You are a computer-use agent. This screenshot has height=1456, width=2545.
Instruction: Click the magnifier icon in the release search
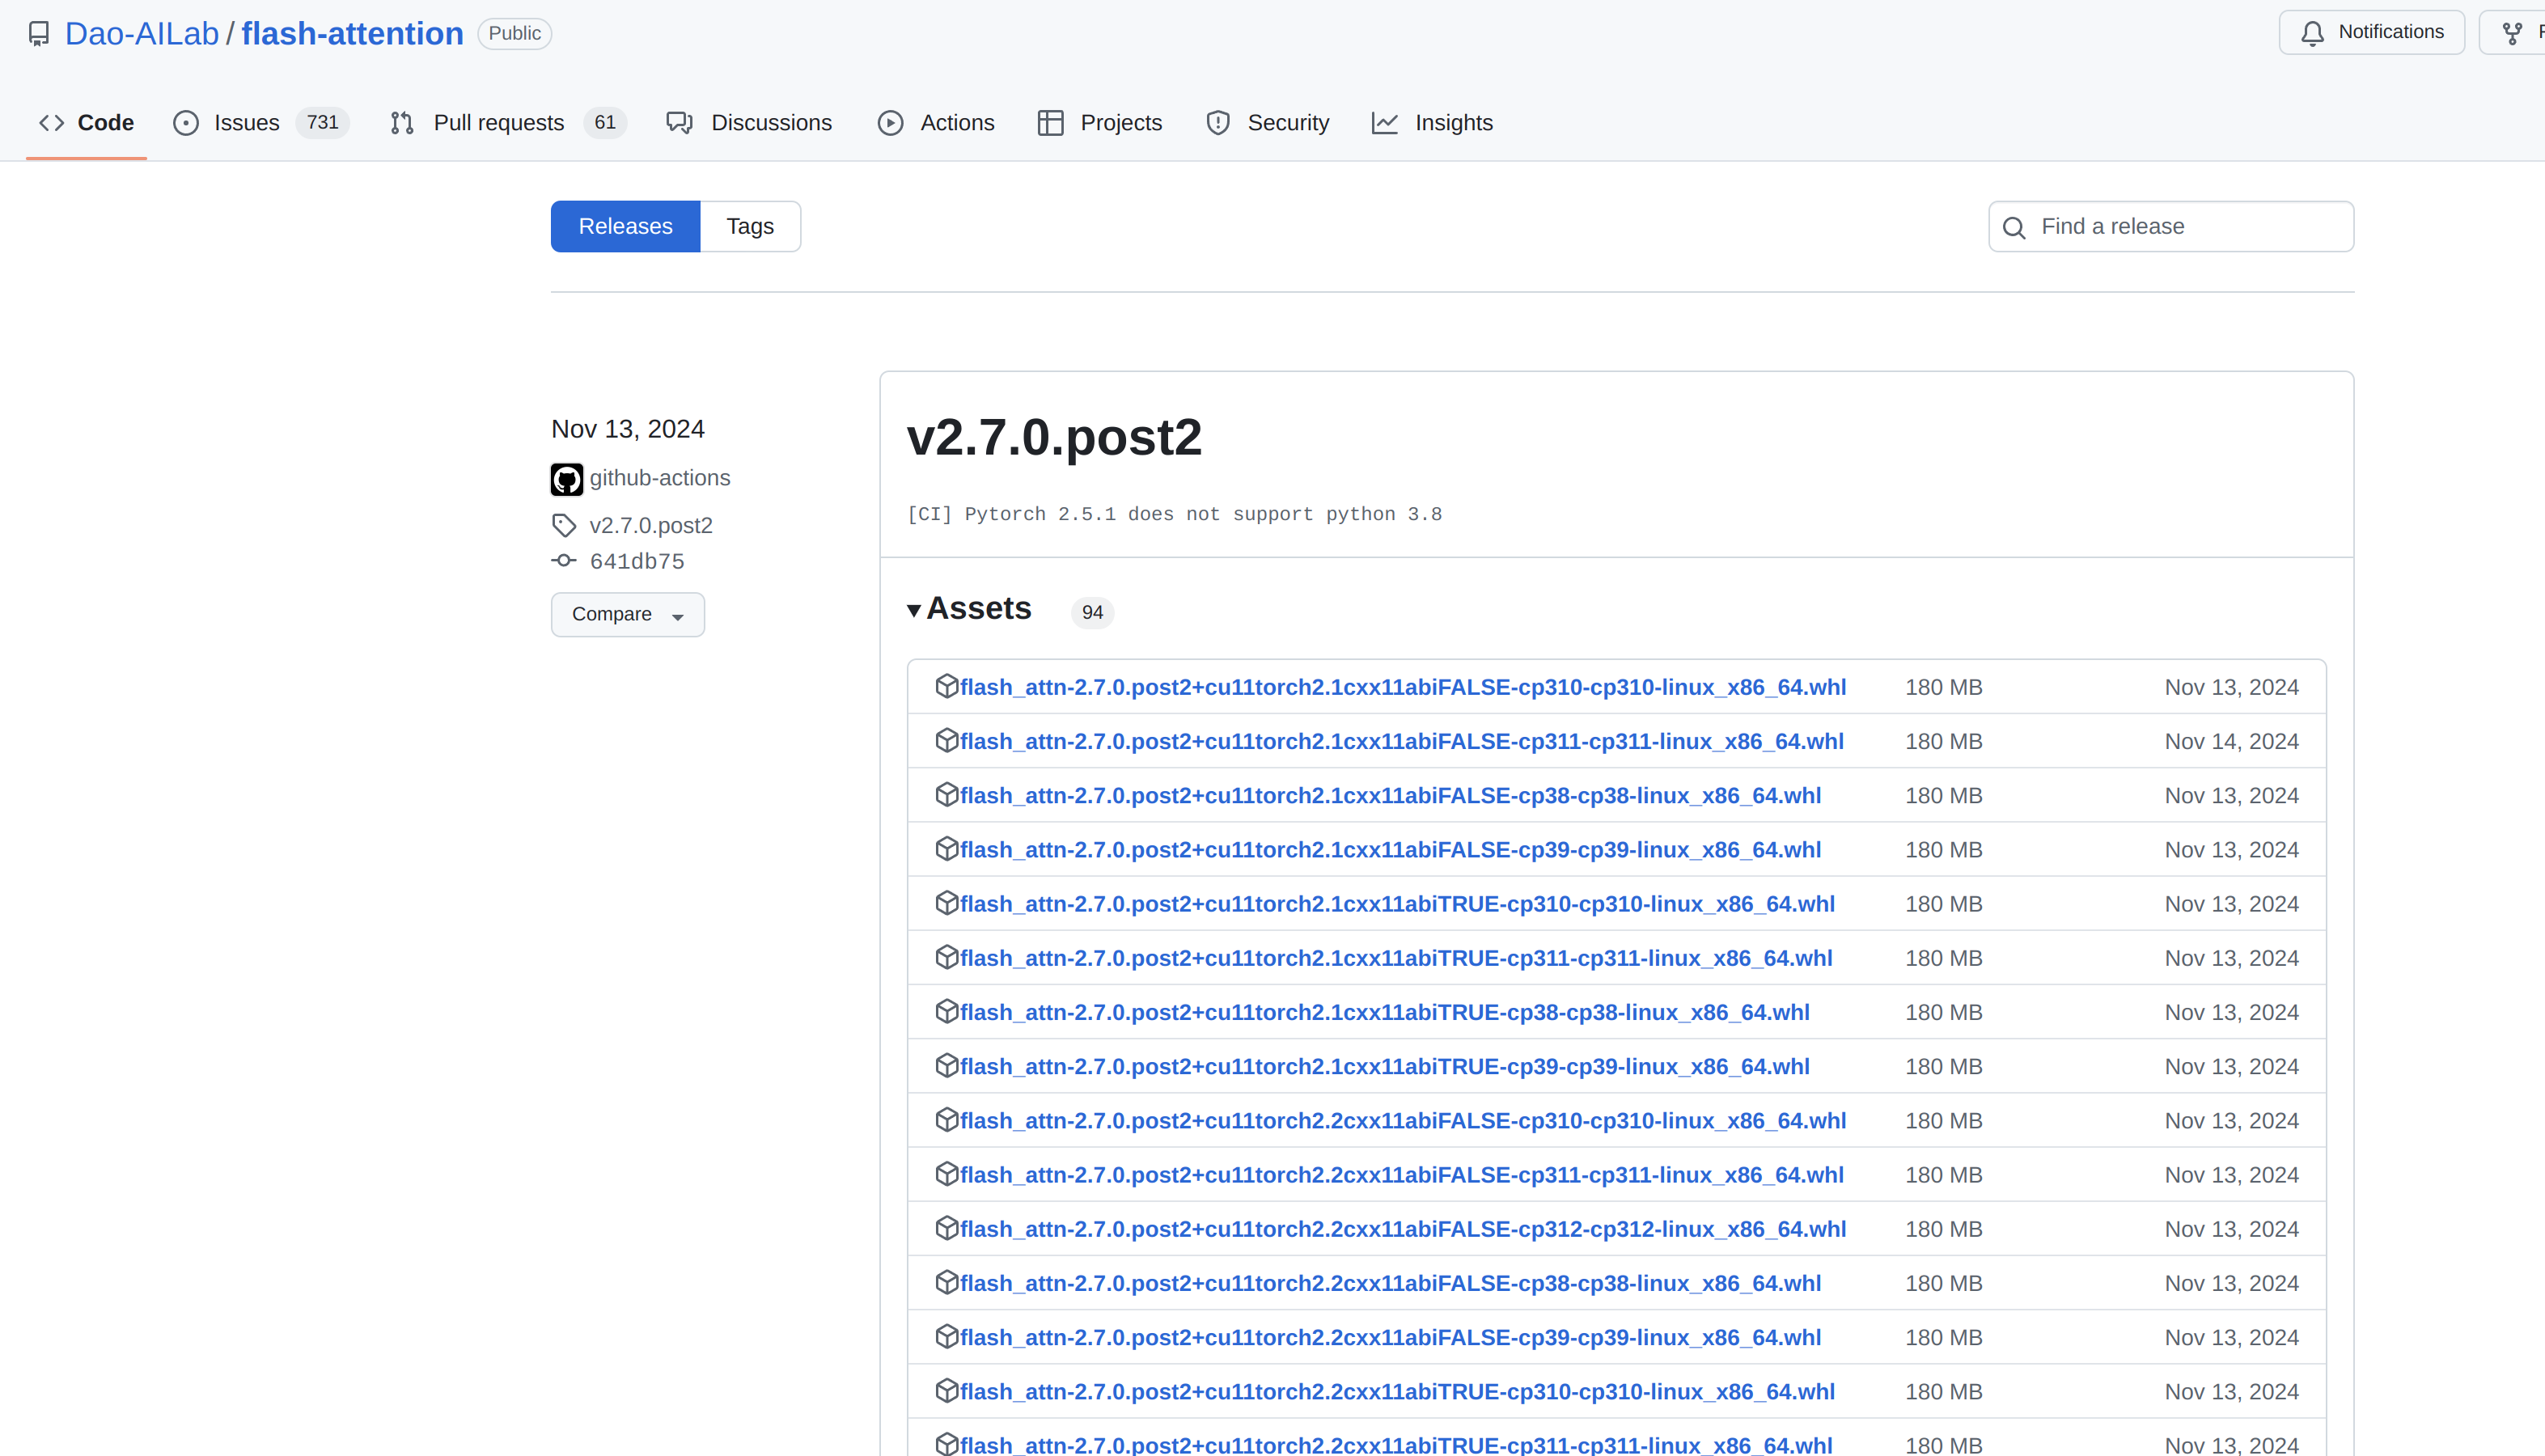tap(2014, 228)
